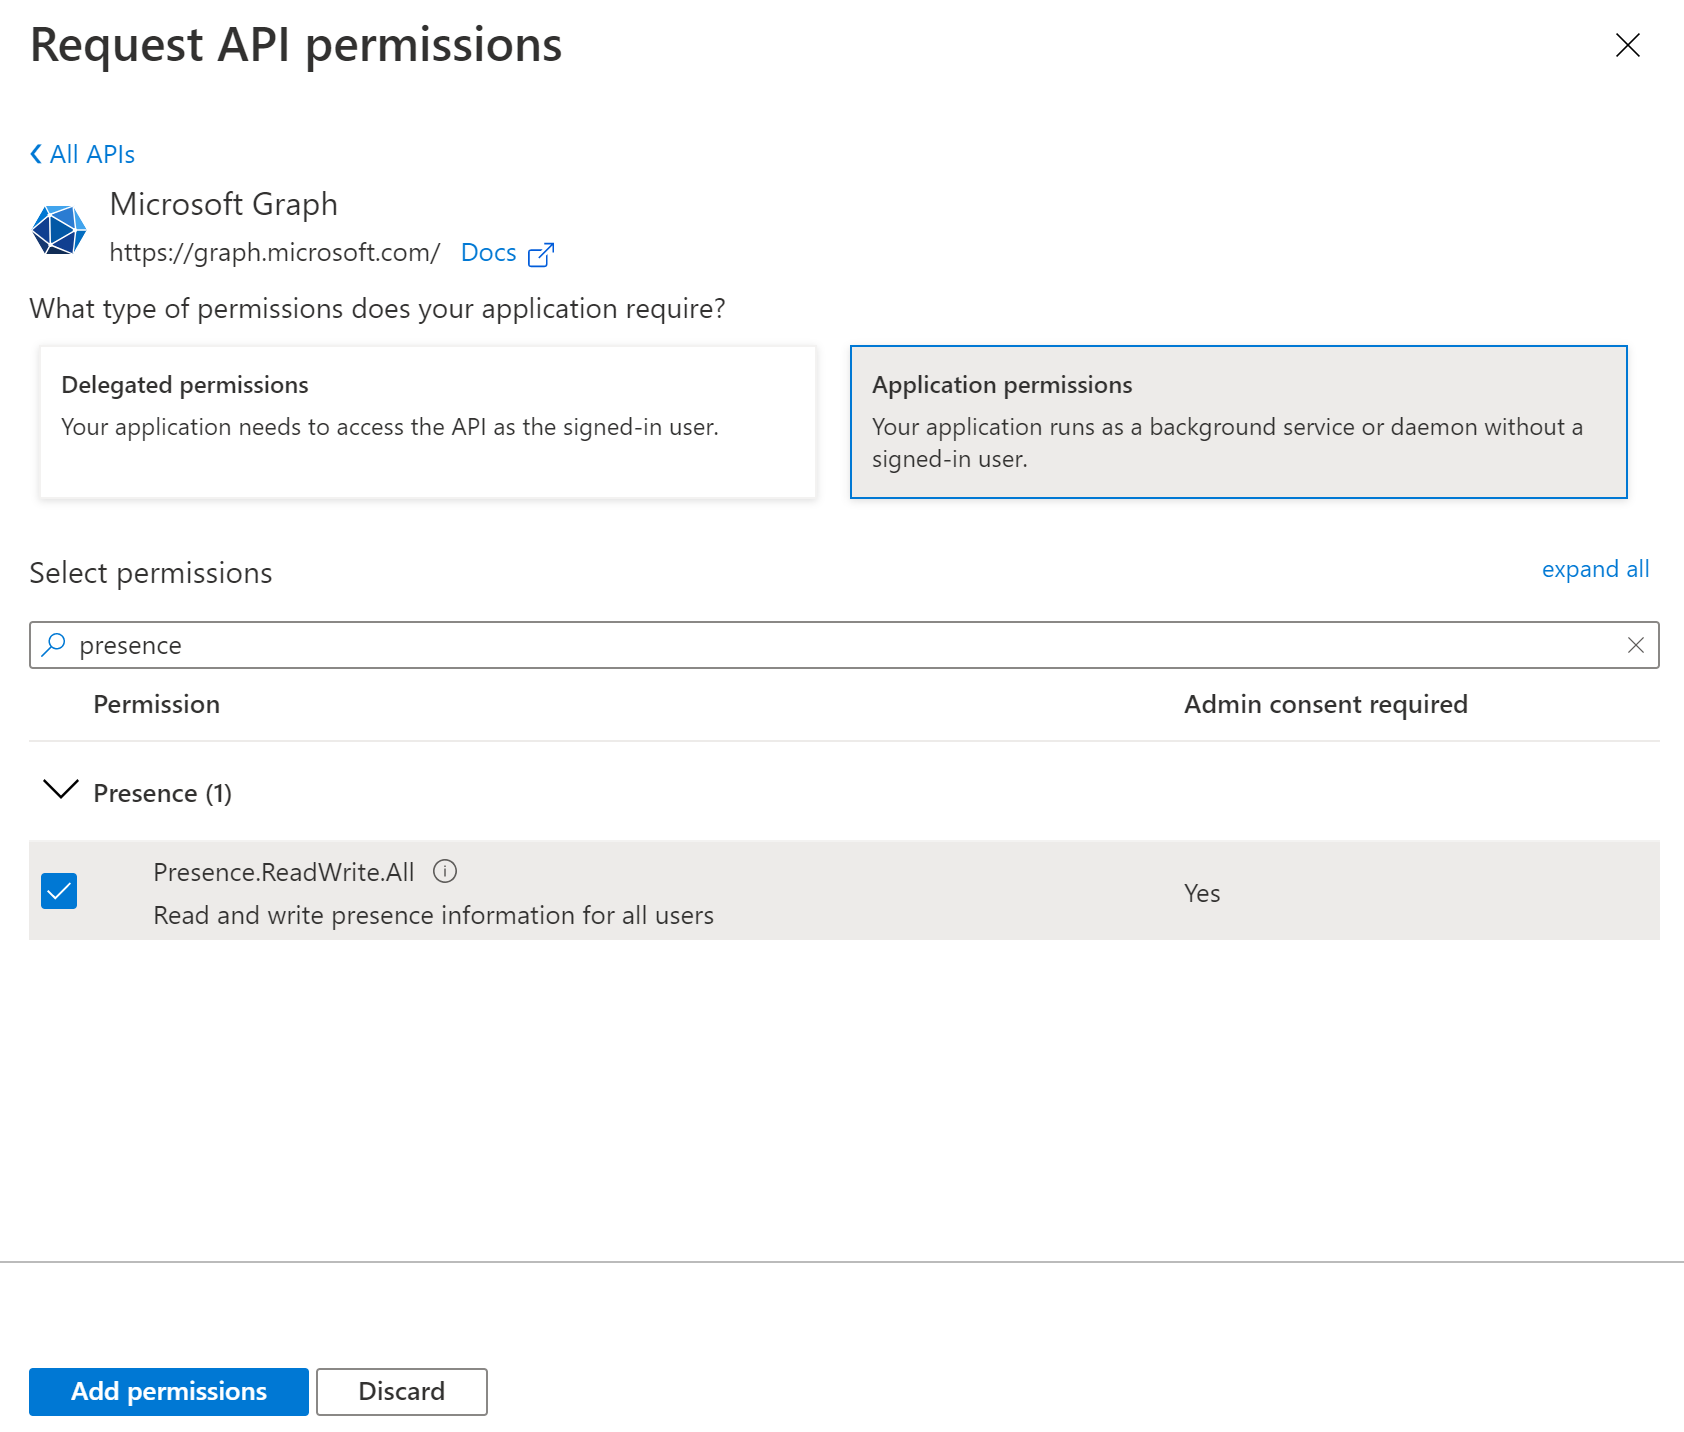Screen dimensions: 1684x1432
Task: Click the Add permissions button
Action: pos(169,1391)
